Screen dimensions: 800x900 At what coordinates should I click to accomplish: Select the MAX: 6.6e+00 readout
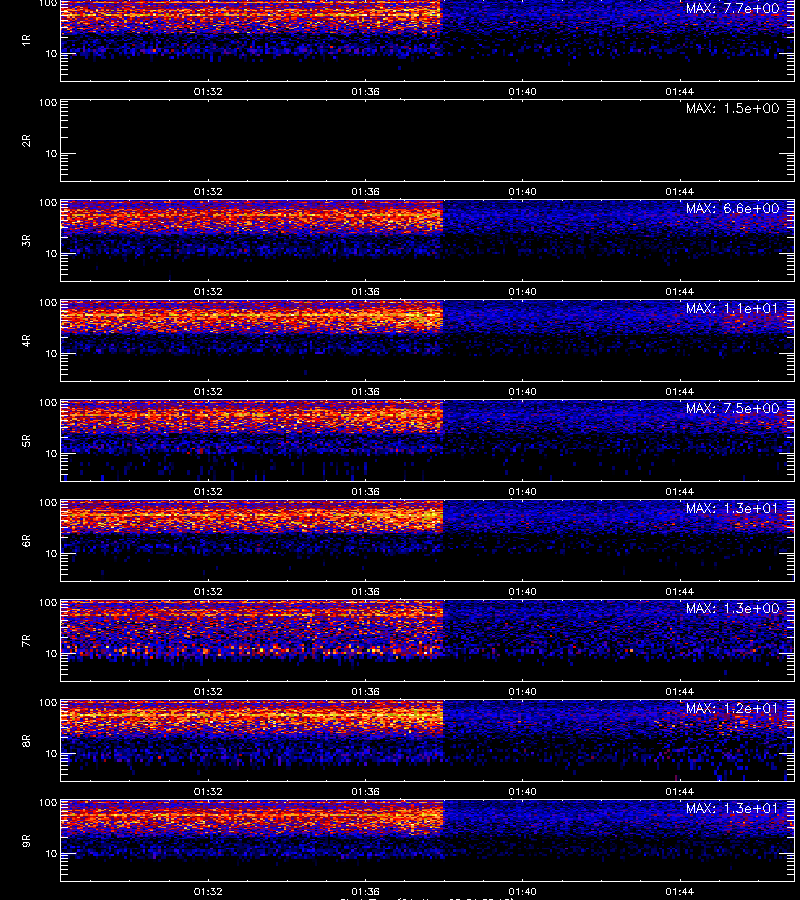pyautogui.click(x=732, y=208)
